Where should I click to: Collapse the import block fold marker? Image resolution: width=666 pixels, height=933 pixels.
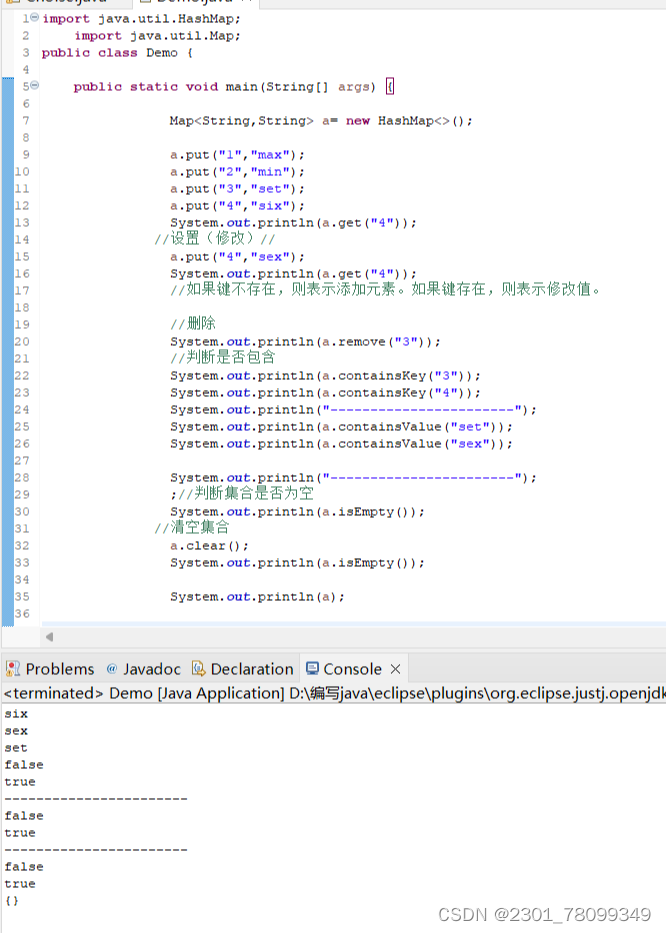point(35,17)
